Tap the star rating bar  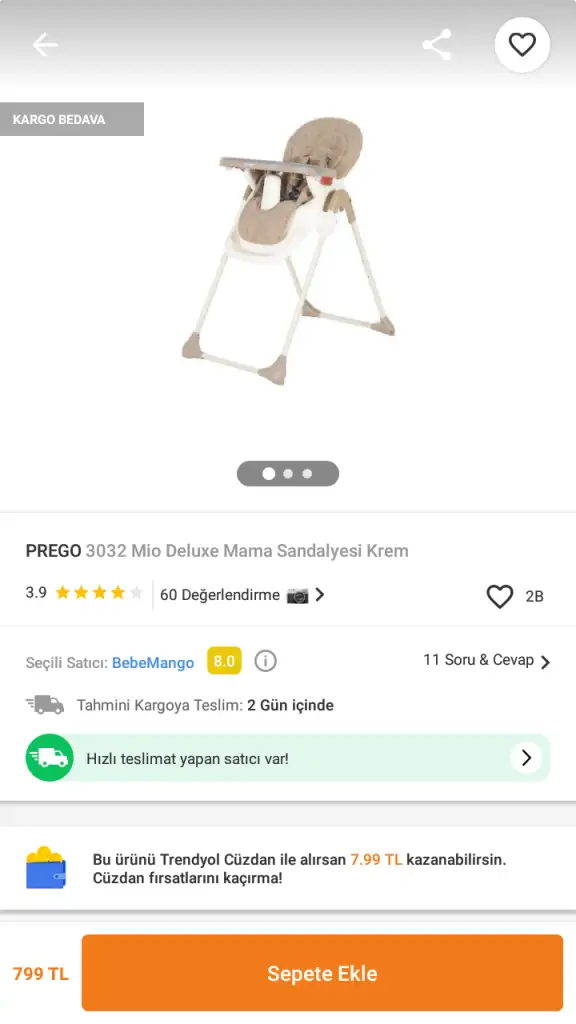pyautogui.click(x=99, y=593)
